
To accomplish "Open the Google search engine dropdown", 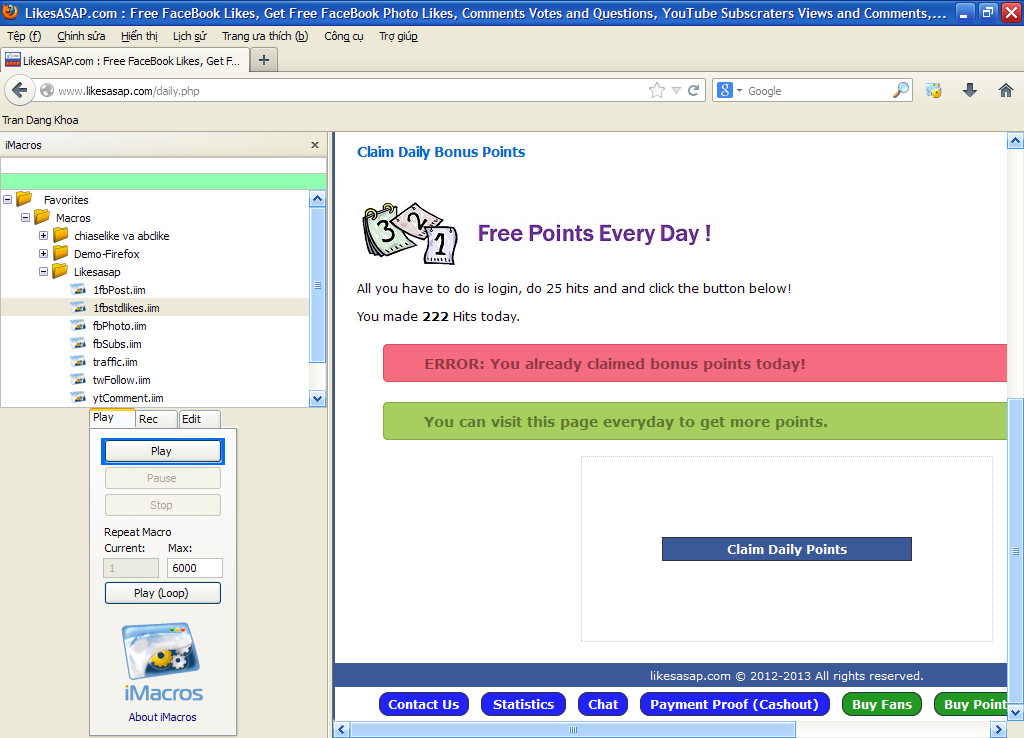I will click(x=740, y=91).
